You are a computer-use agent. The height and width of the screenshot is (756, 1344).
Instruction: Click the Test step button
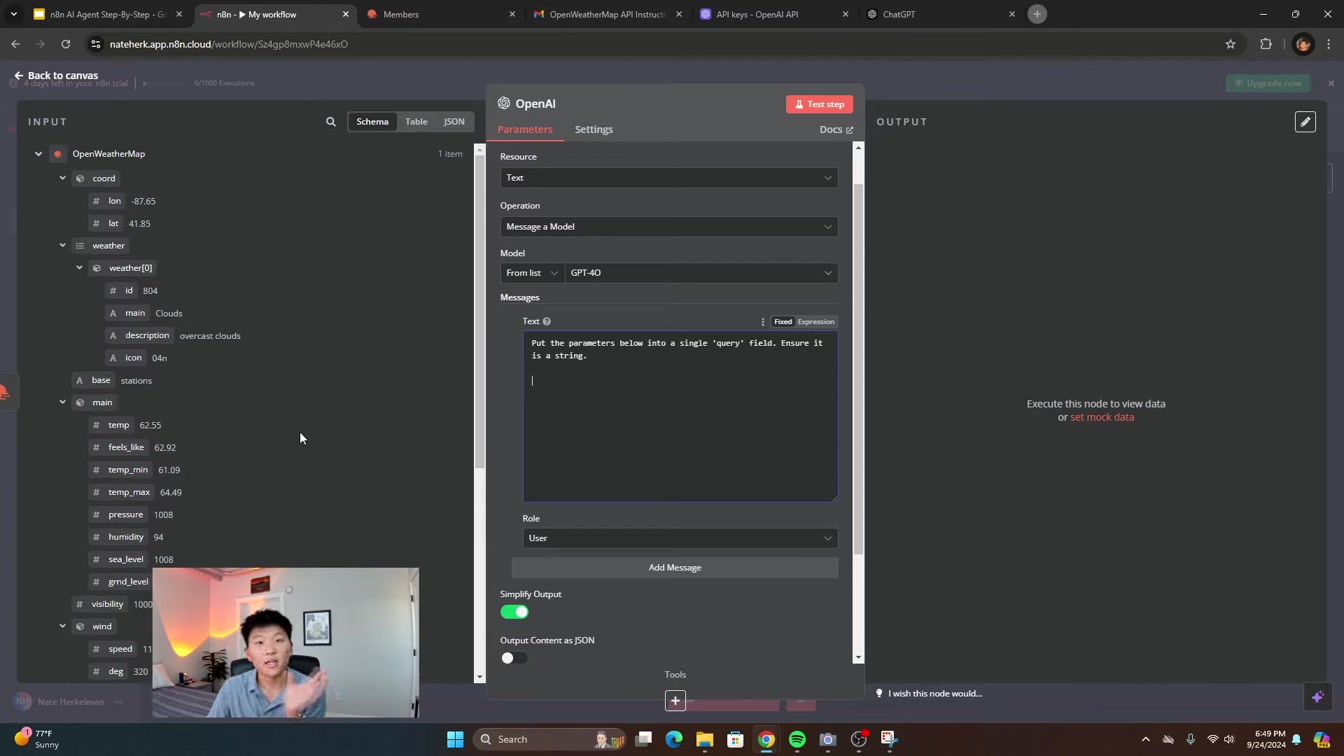819,104
